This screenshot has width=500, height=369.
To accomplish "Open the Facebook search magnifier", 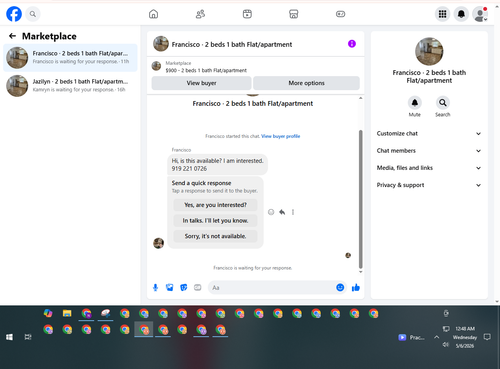I will pos(33,14).
